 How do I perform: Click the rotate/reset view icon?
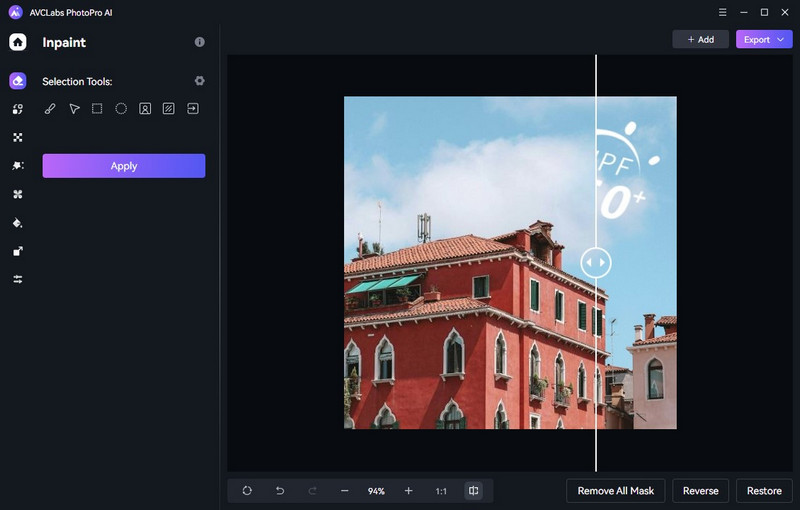tap(247, 491)
